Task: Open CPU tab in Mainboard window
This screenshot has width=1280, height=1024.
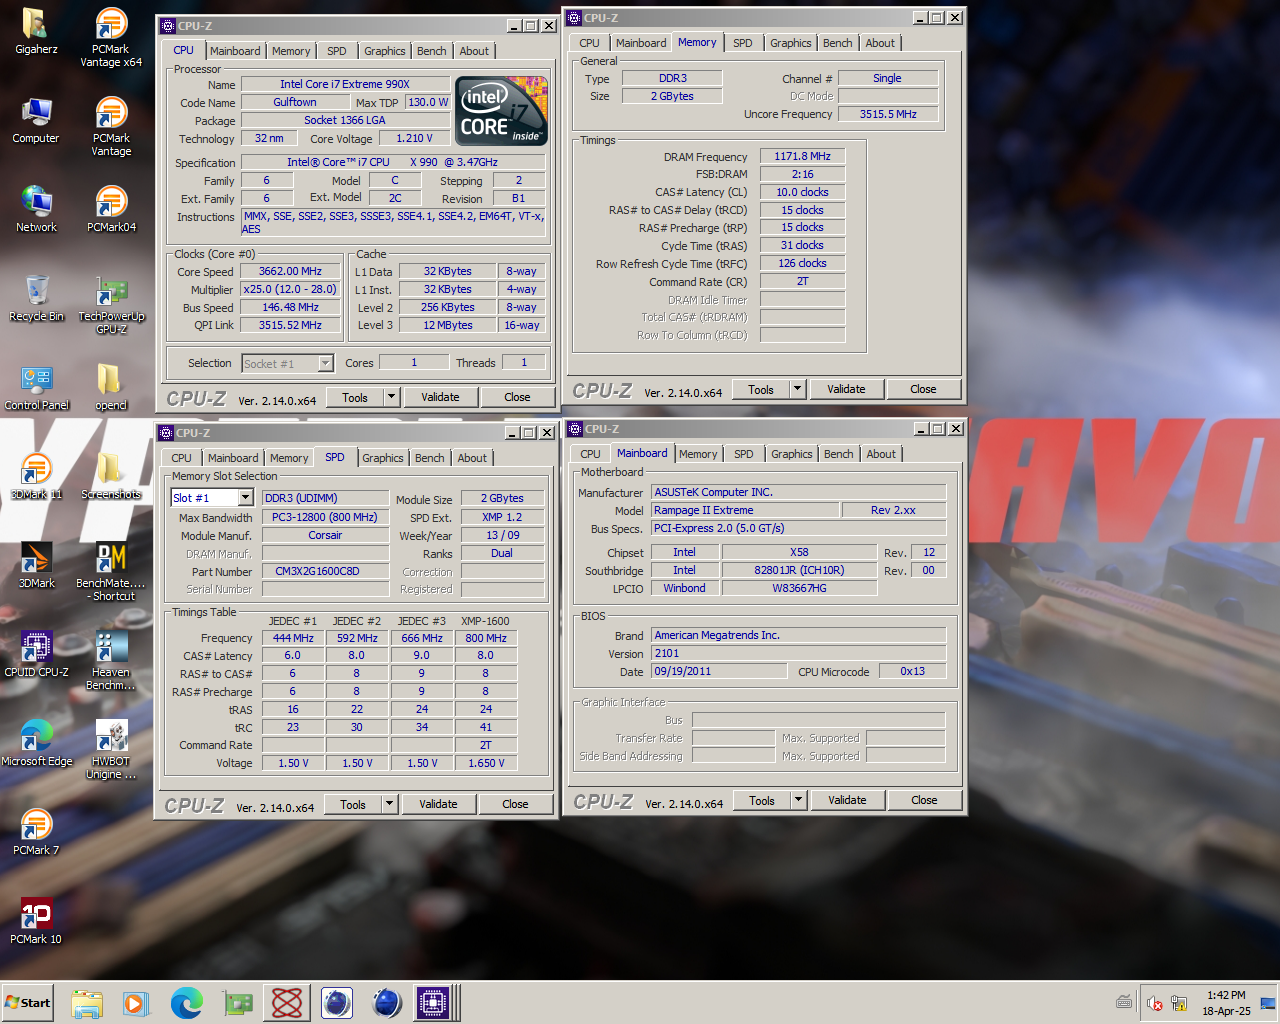Action: click(591, 454)
